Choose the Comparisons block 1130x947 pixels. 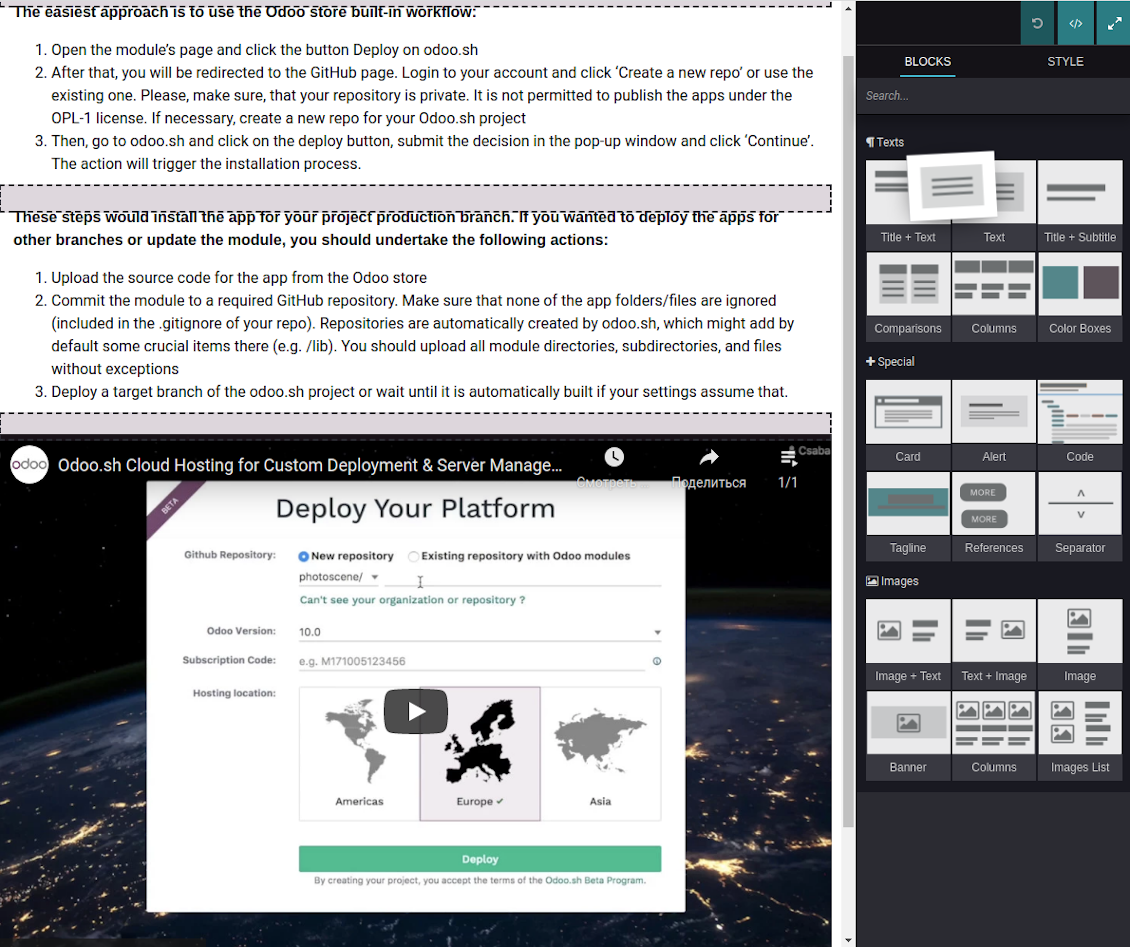coord(907,295)
